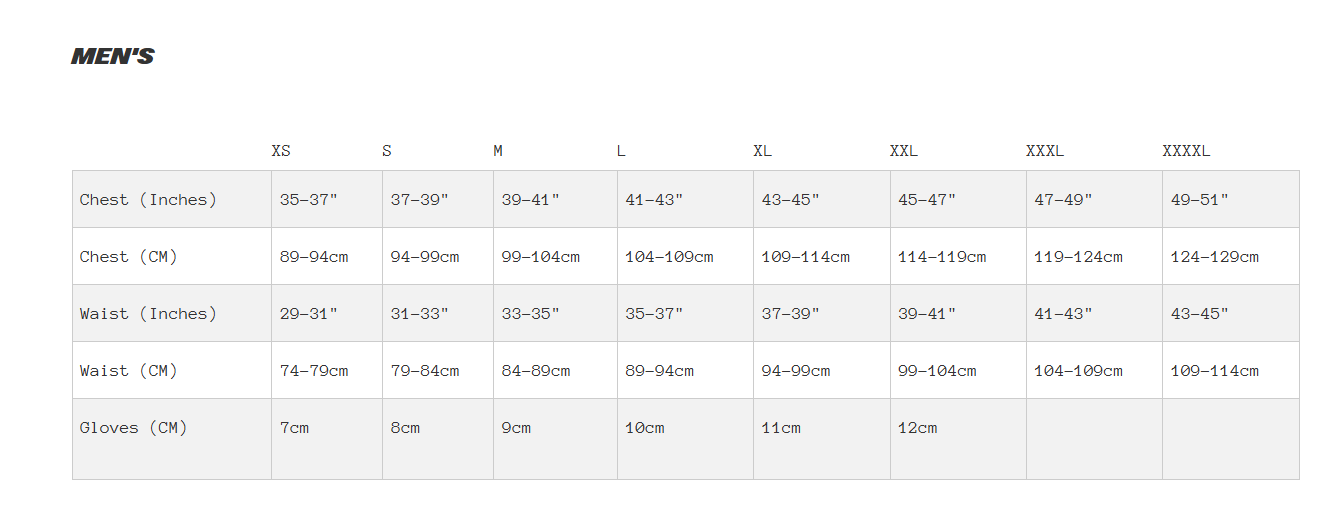This screenshot has width=1335, height=526.
Task: Click the Chest (Inches) row label
Action: (x=148, y=200)
